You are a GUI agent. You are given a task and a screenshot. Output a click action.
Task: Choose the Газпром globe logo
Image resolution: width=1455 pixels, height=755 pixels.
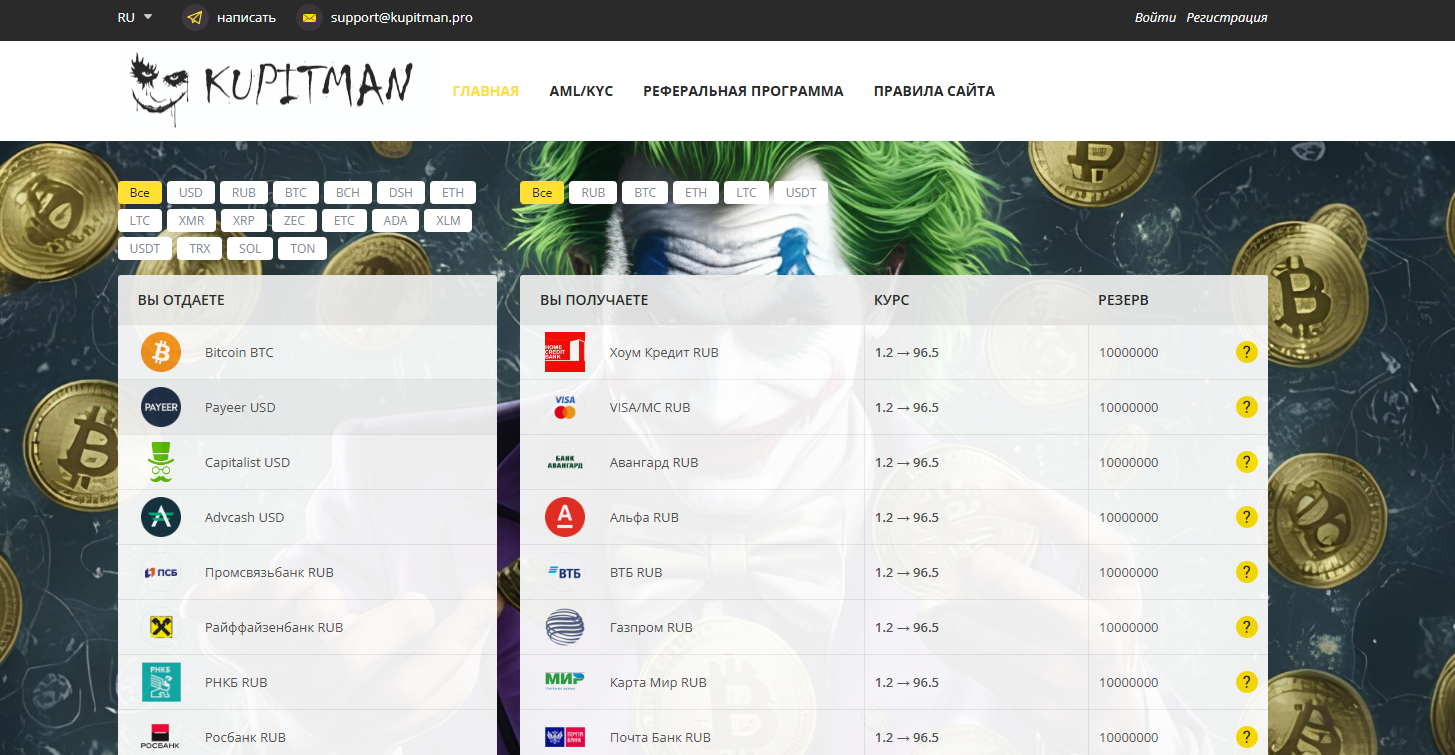coord(565,627)
